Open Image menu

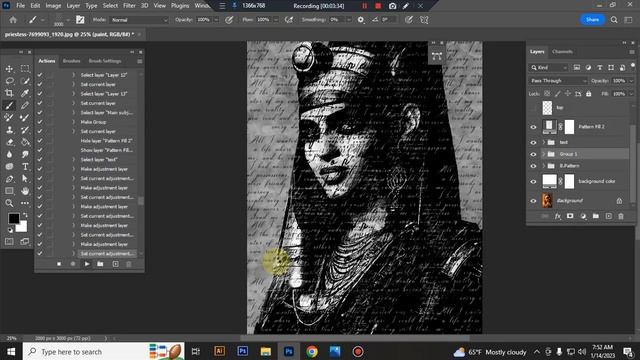[53, 6]
